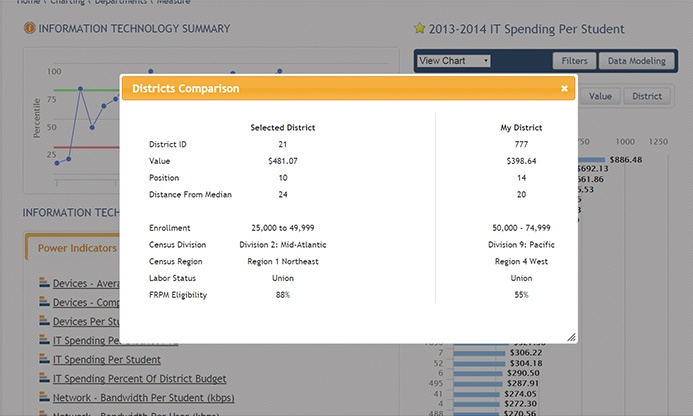Click the enrollment text 50,000 - 74,999
The height and width of the screenshot is (416, 693).
pyautogui.click(x=521, y=228)
